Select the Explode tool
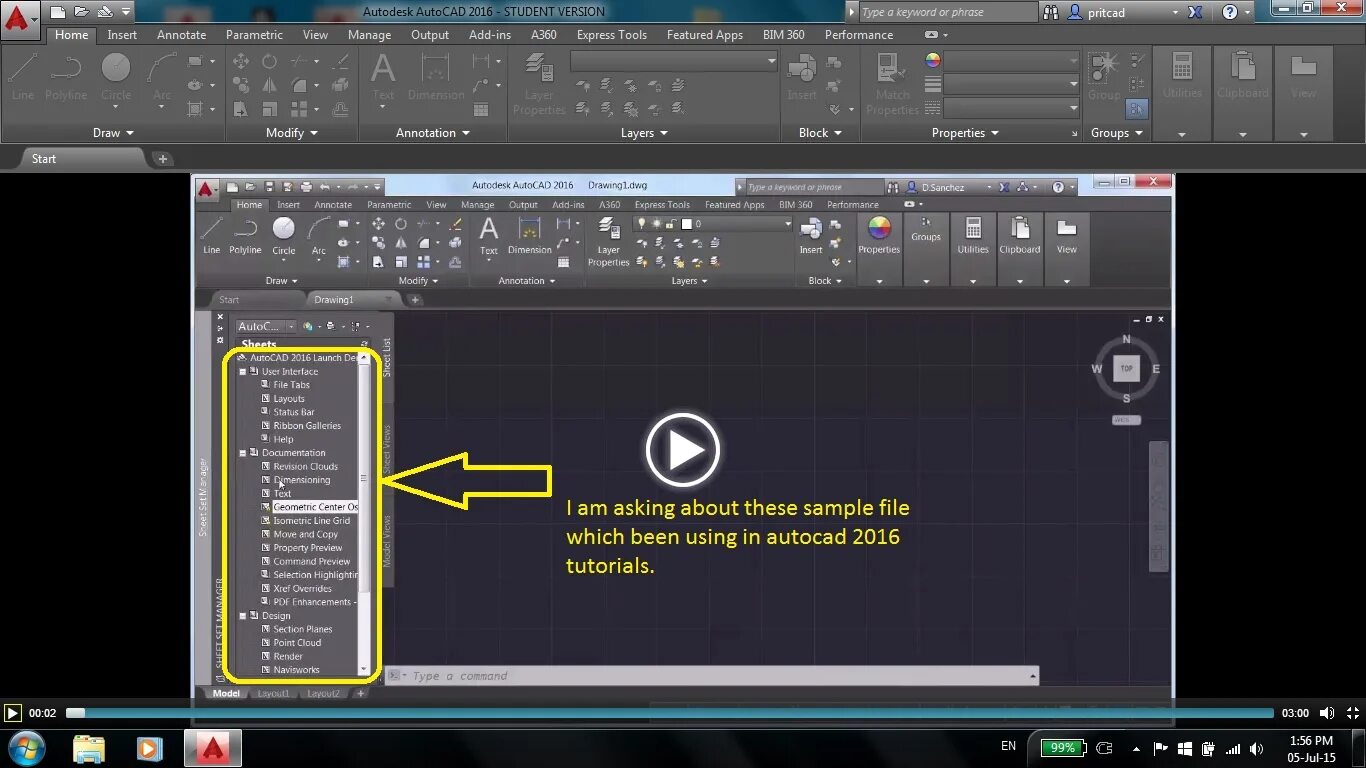Image resolution: width=1366 pixels, height=768 pixels. point(340,85)
